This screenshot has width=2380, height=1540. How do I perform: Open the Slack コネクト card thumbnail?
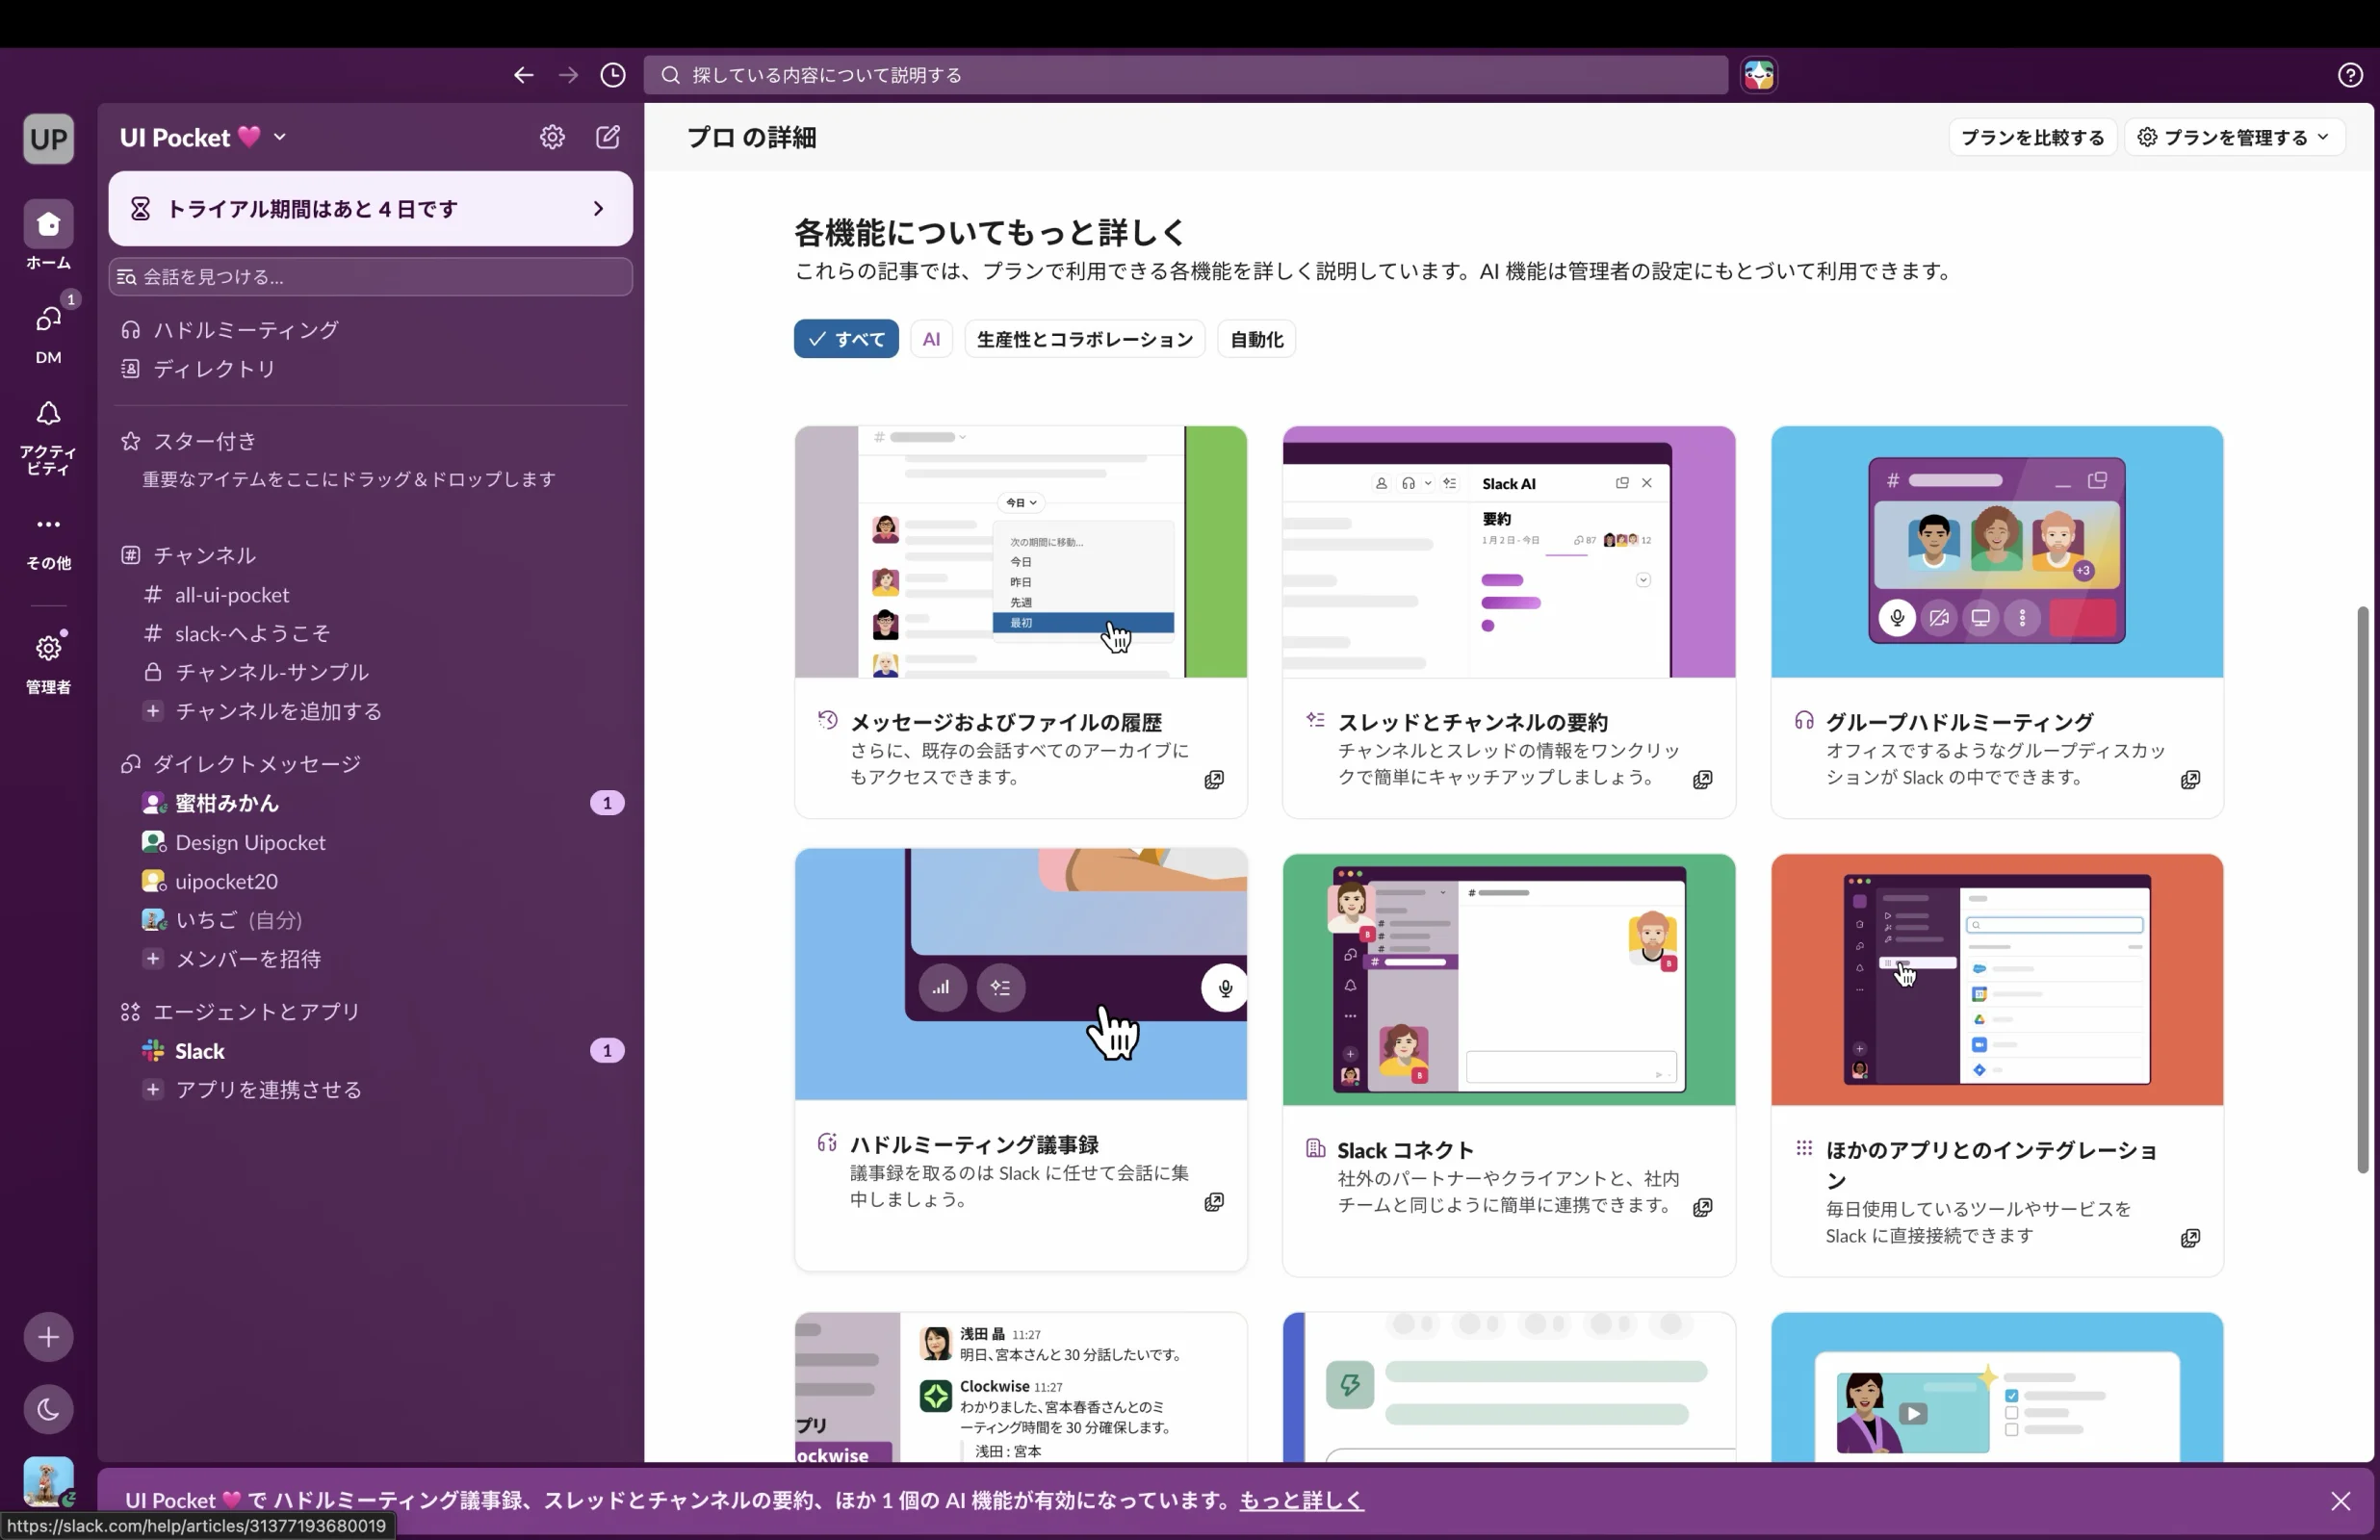pyautogui.click(x=1508, y=979)
